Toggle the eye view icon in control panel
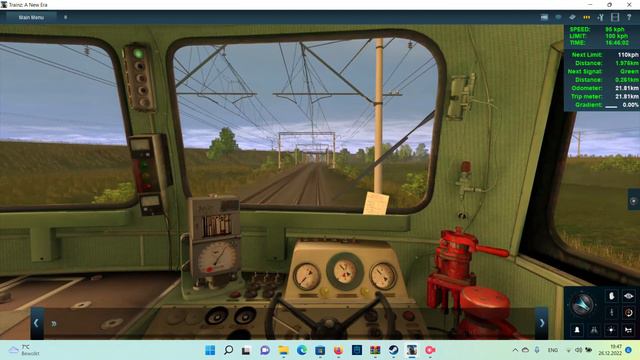 (629, 296)
